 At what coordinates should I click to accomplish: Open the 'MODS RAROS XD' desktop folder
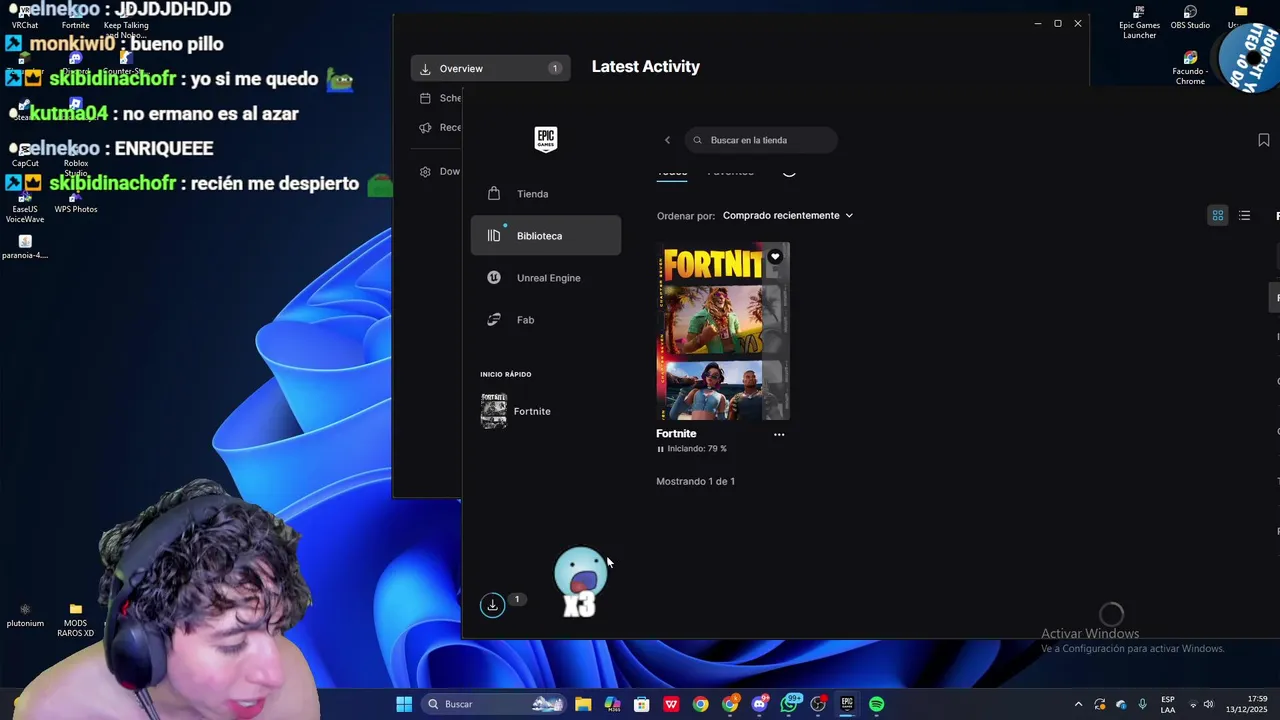tap(75, 619)
